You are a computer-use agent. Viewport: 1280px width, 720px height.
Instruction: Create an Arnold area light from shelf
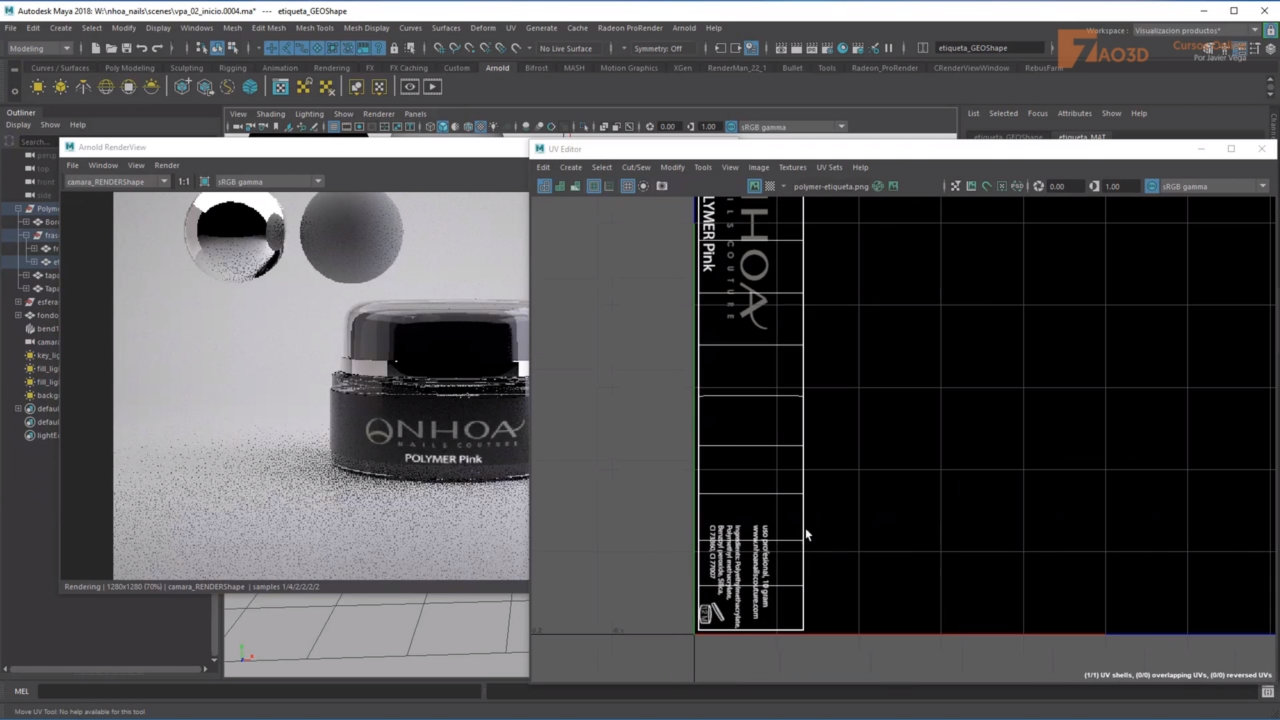pyautogui.click(x=39, y=87)
